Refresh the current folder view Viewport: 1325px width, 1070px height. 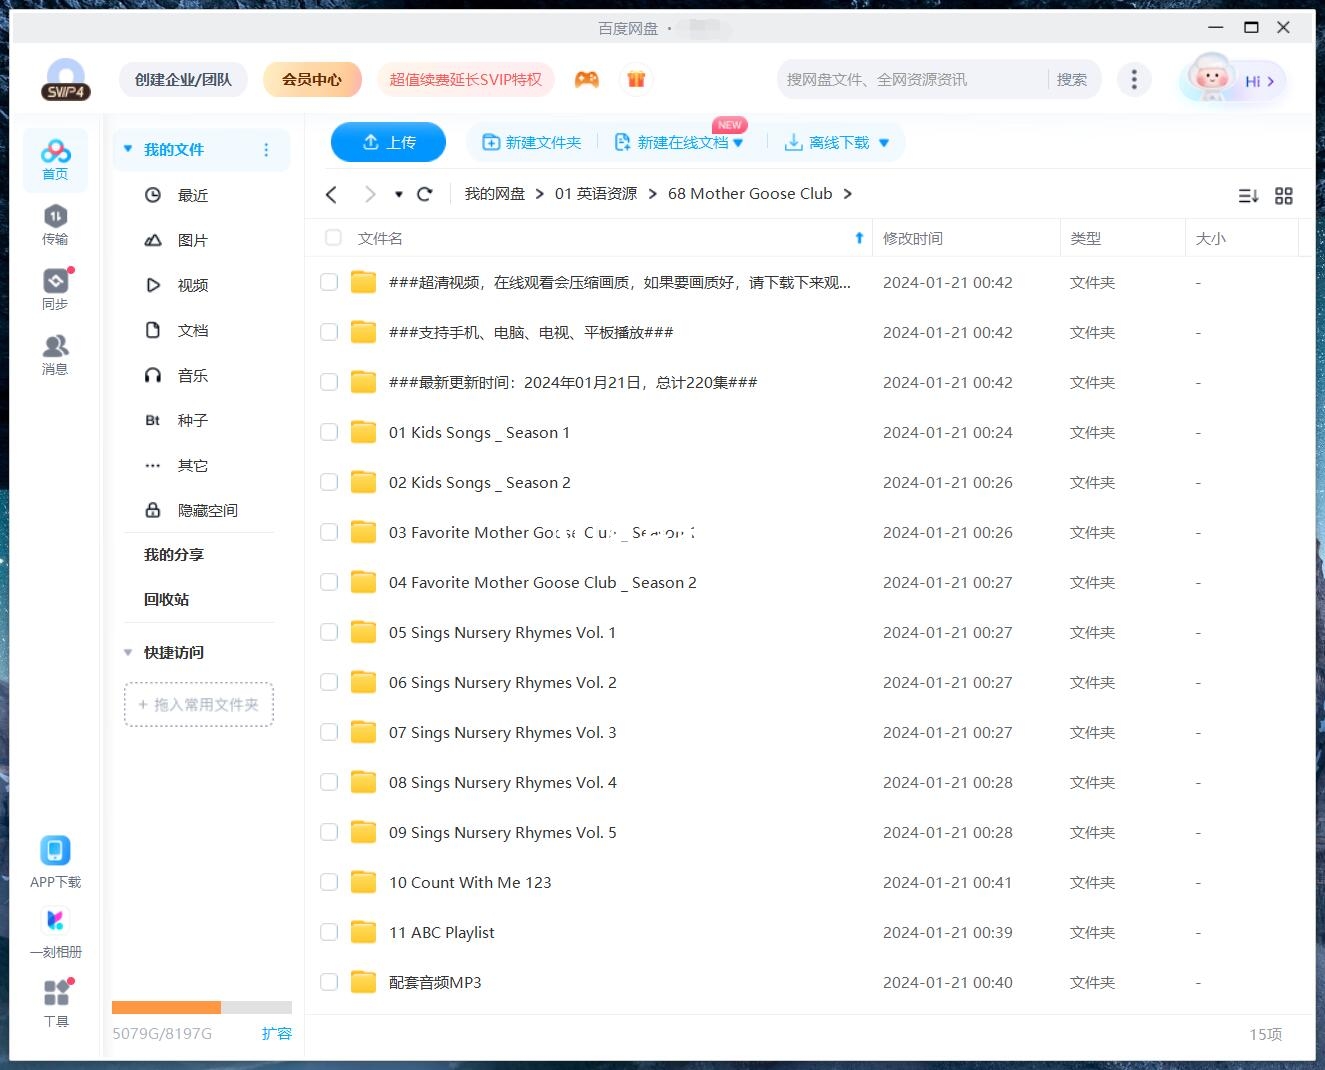coord(425,194)
